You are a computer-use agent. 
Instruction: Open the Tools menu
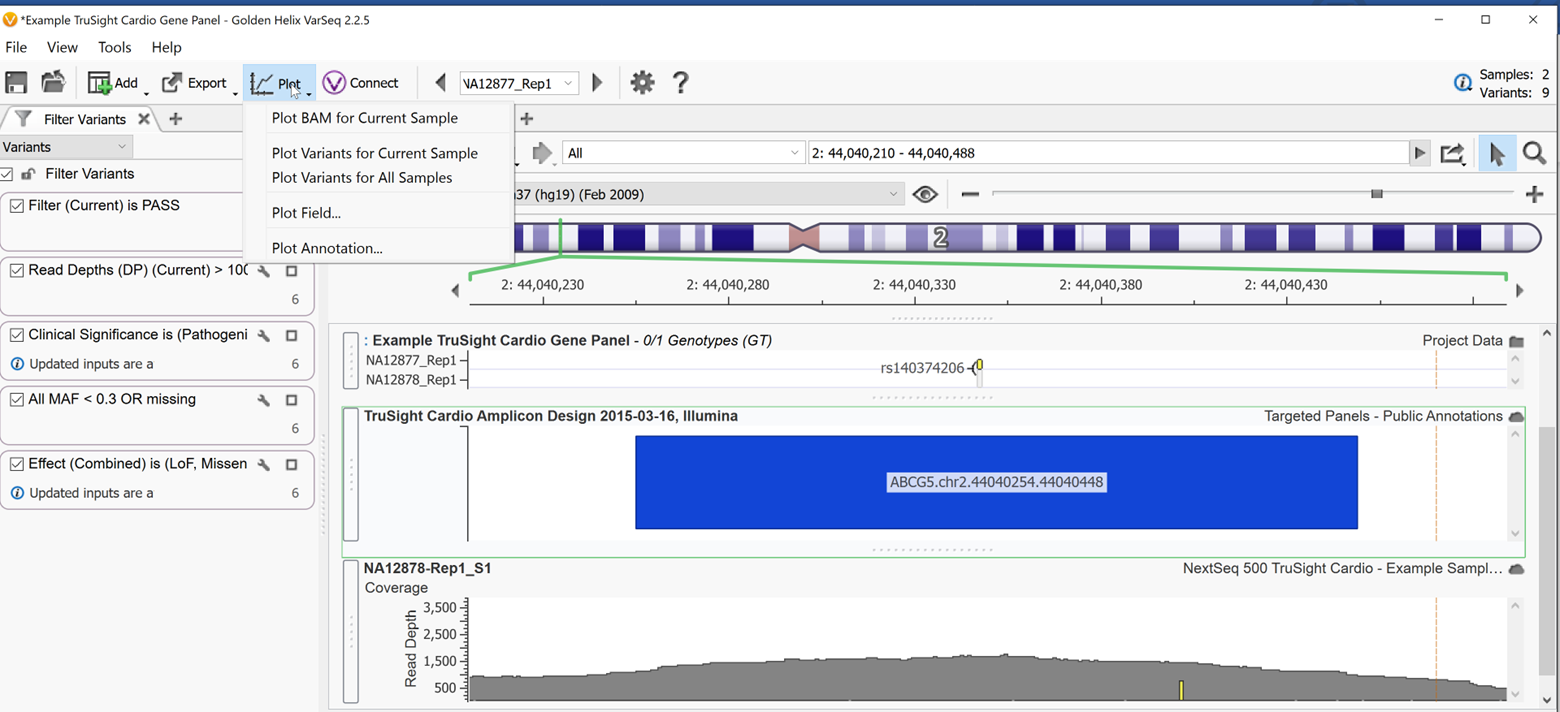tap(114, 47)
